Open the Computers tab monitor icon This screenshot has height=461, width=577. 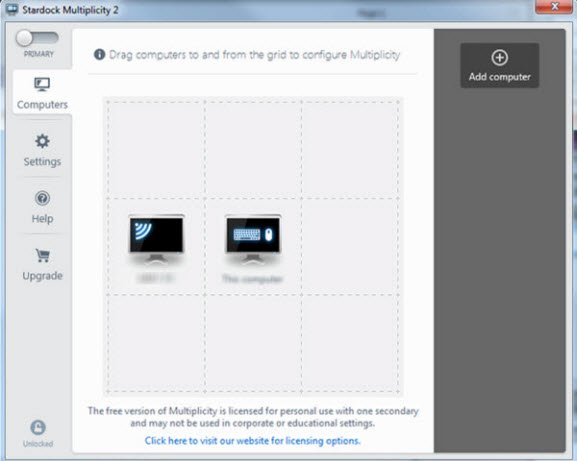tap(42, 84)
